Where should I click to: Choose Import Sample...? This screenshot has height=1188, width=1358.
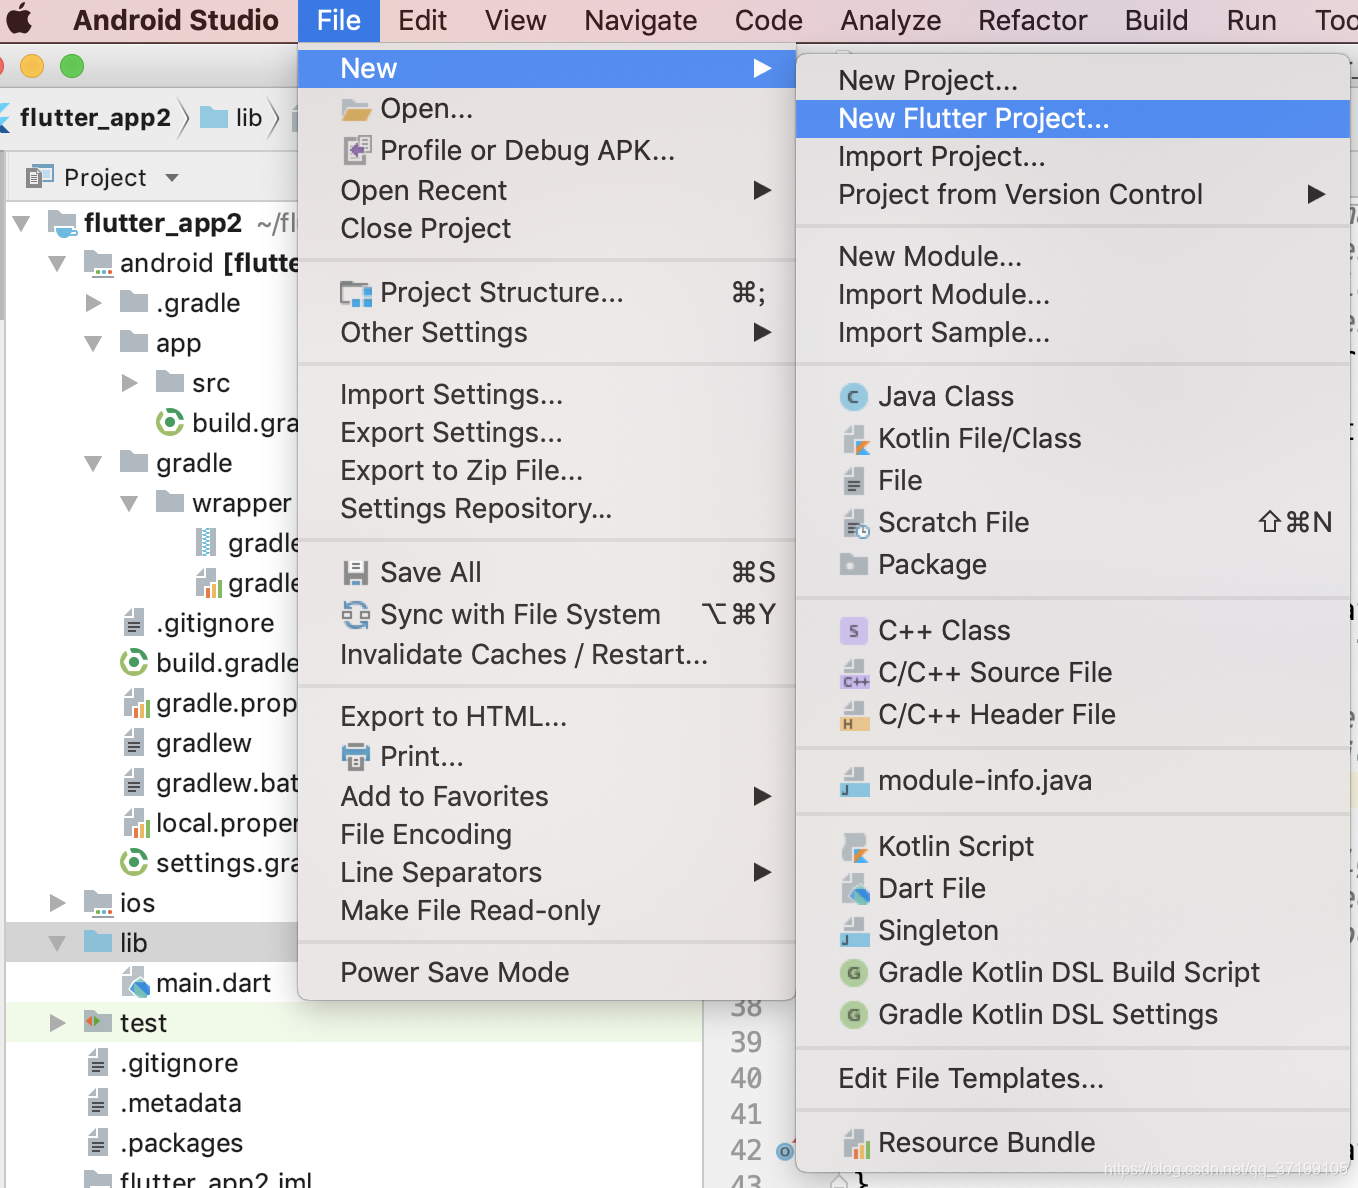(x=1073, y=332)
